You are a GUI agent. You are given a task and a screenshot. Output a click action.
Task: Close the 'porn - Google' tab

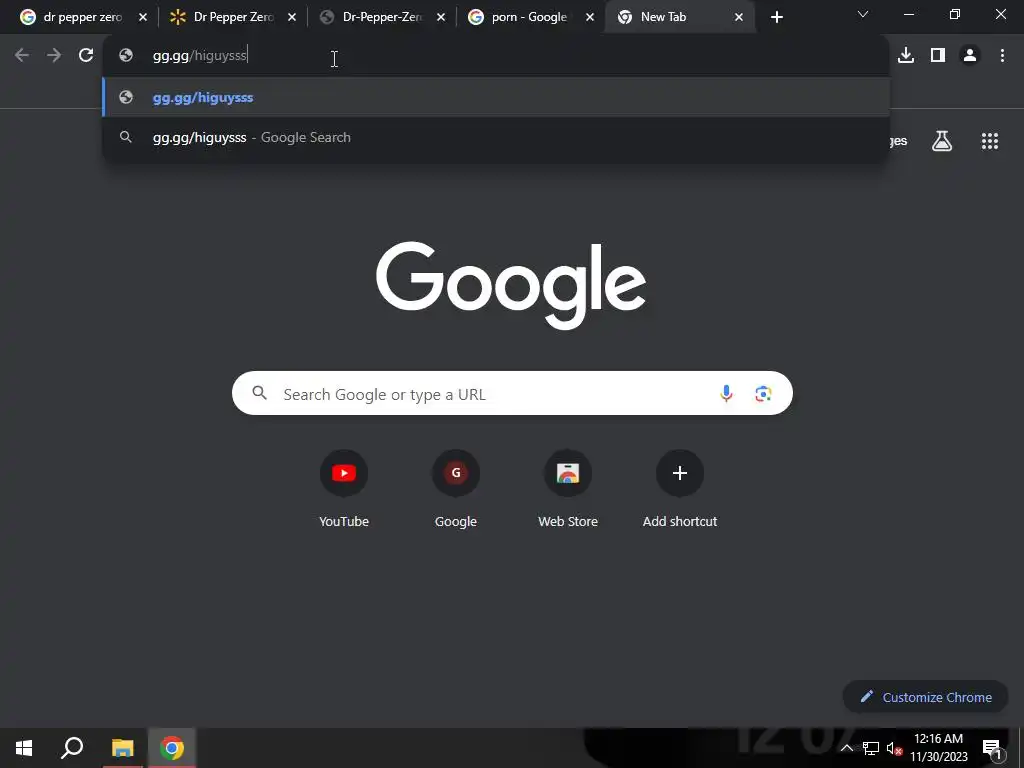point(590,18)
